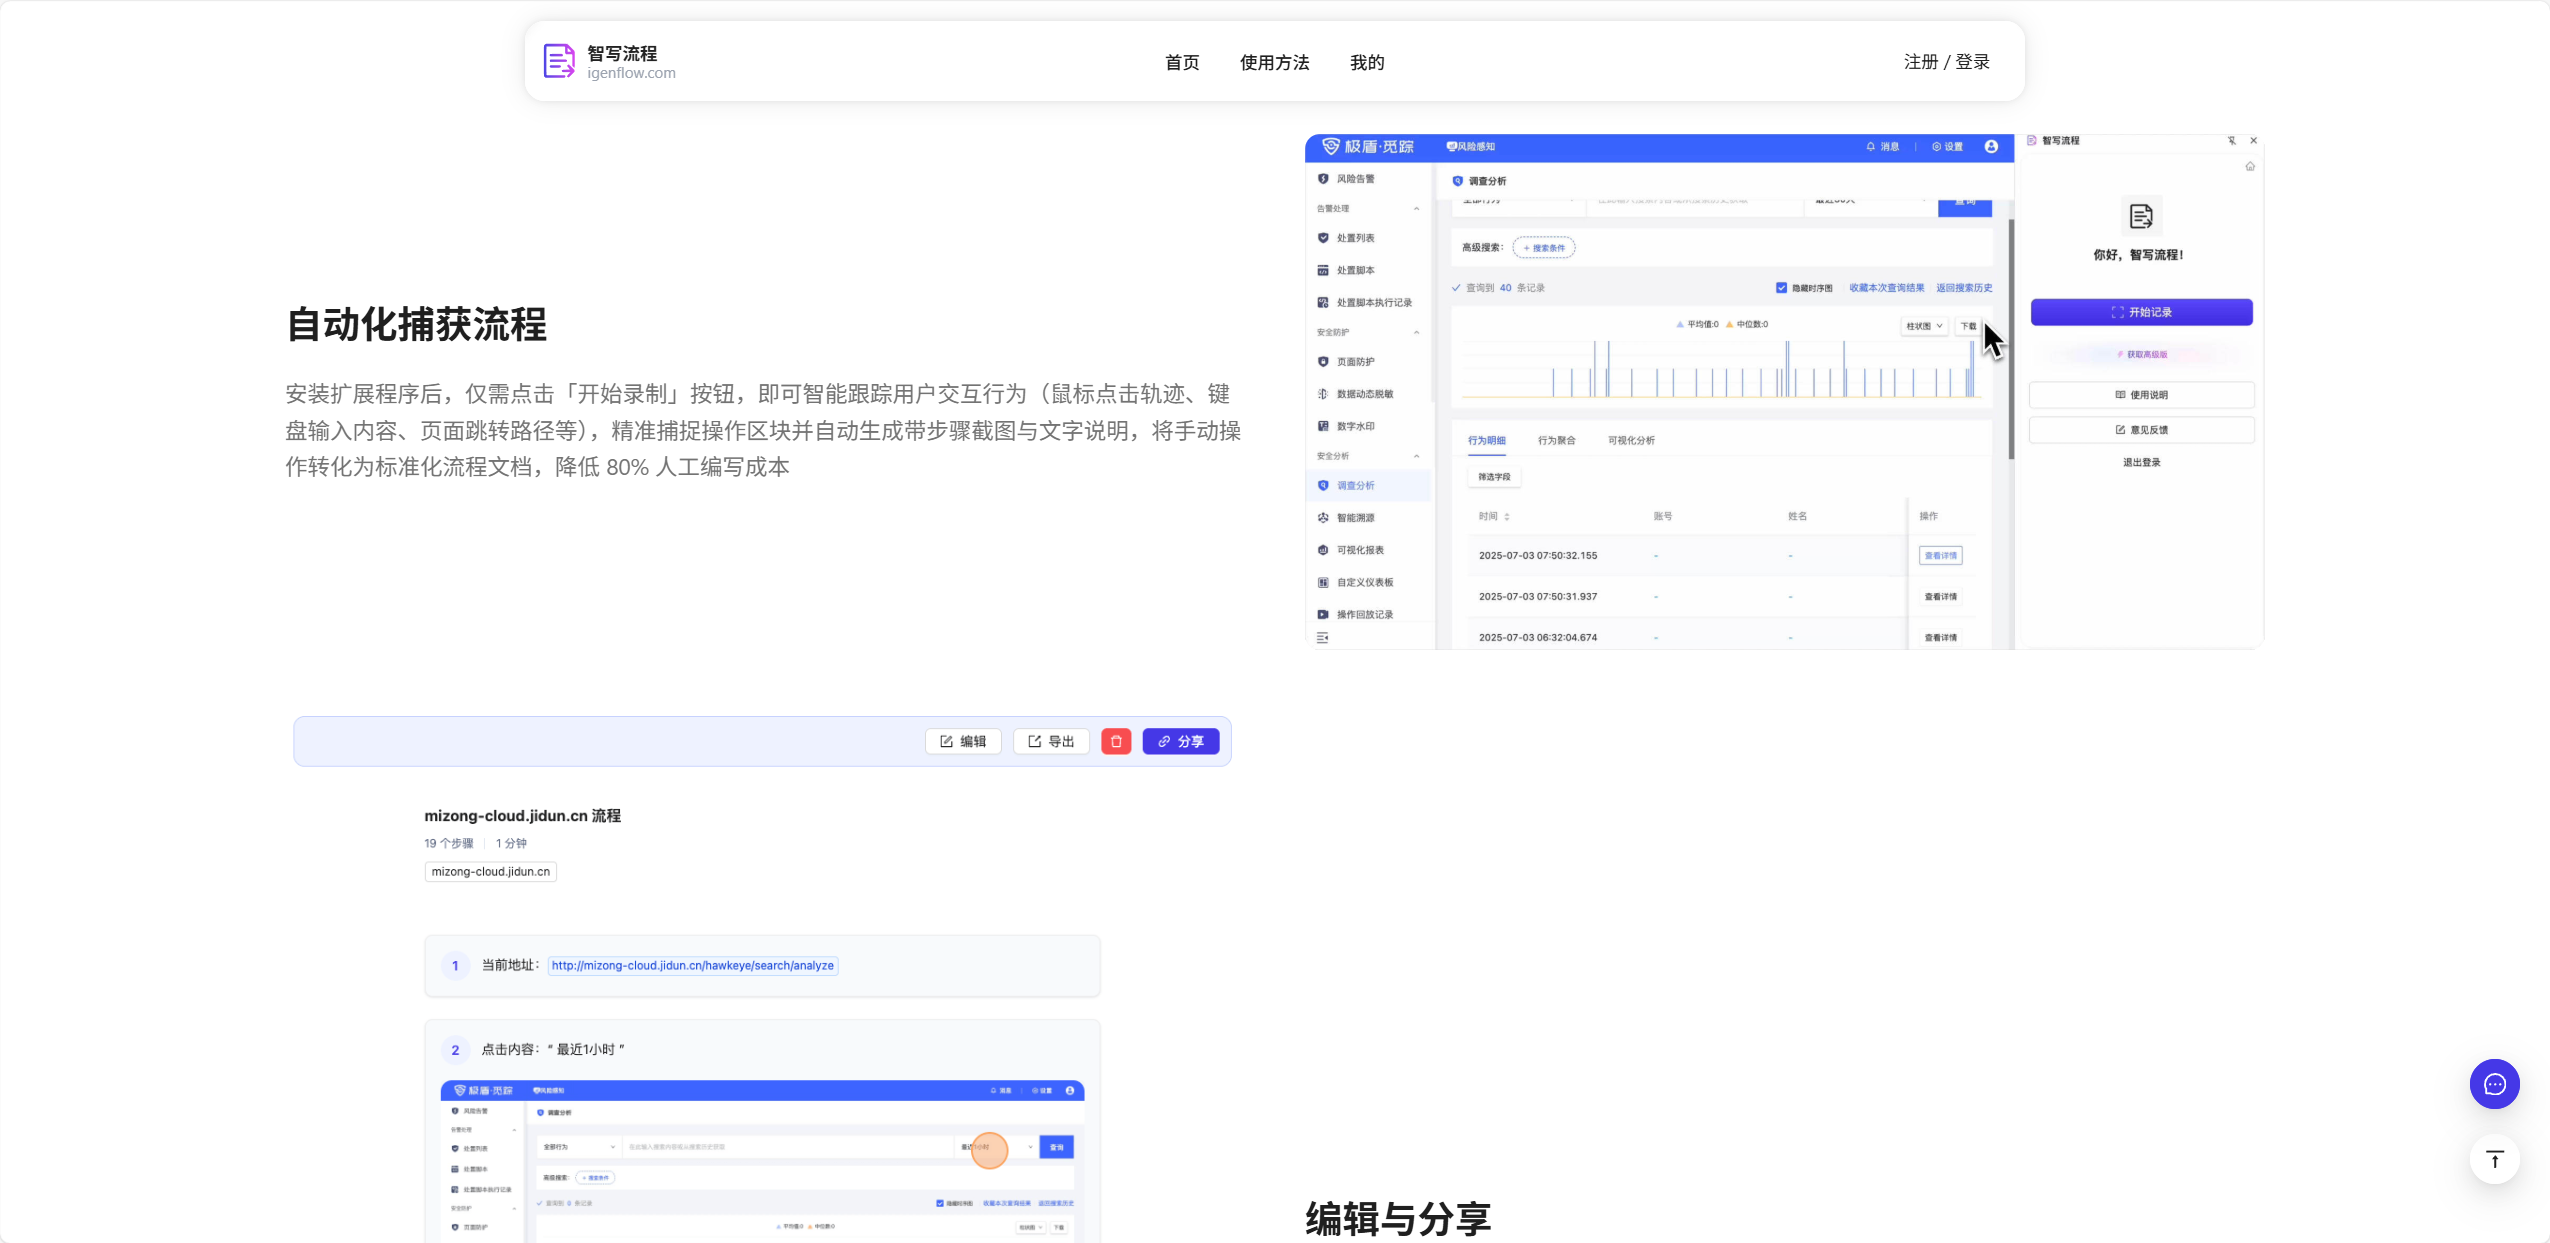Click the back-to-top arrow icon

coord(2494,1159)
